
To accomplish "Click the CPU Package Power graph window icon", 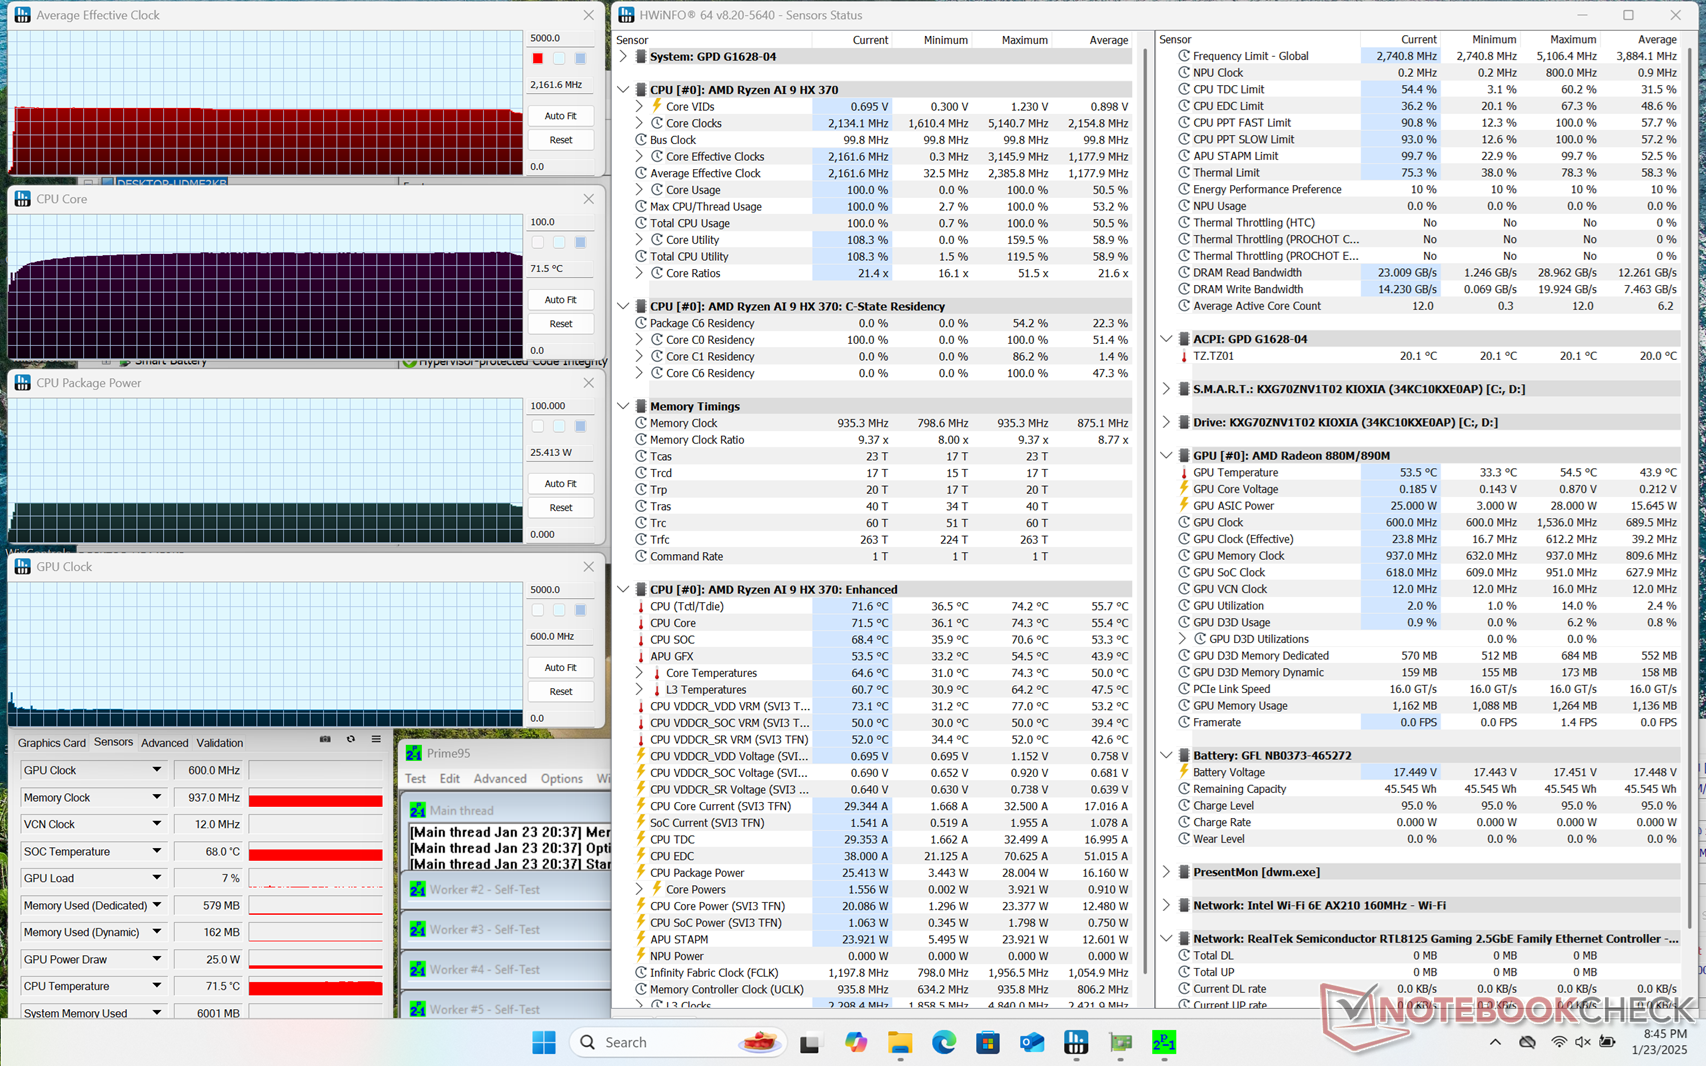I will (x=22, y=383).
